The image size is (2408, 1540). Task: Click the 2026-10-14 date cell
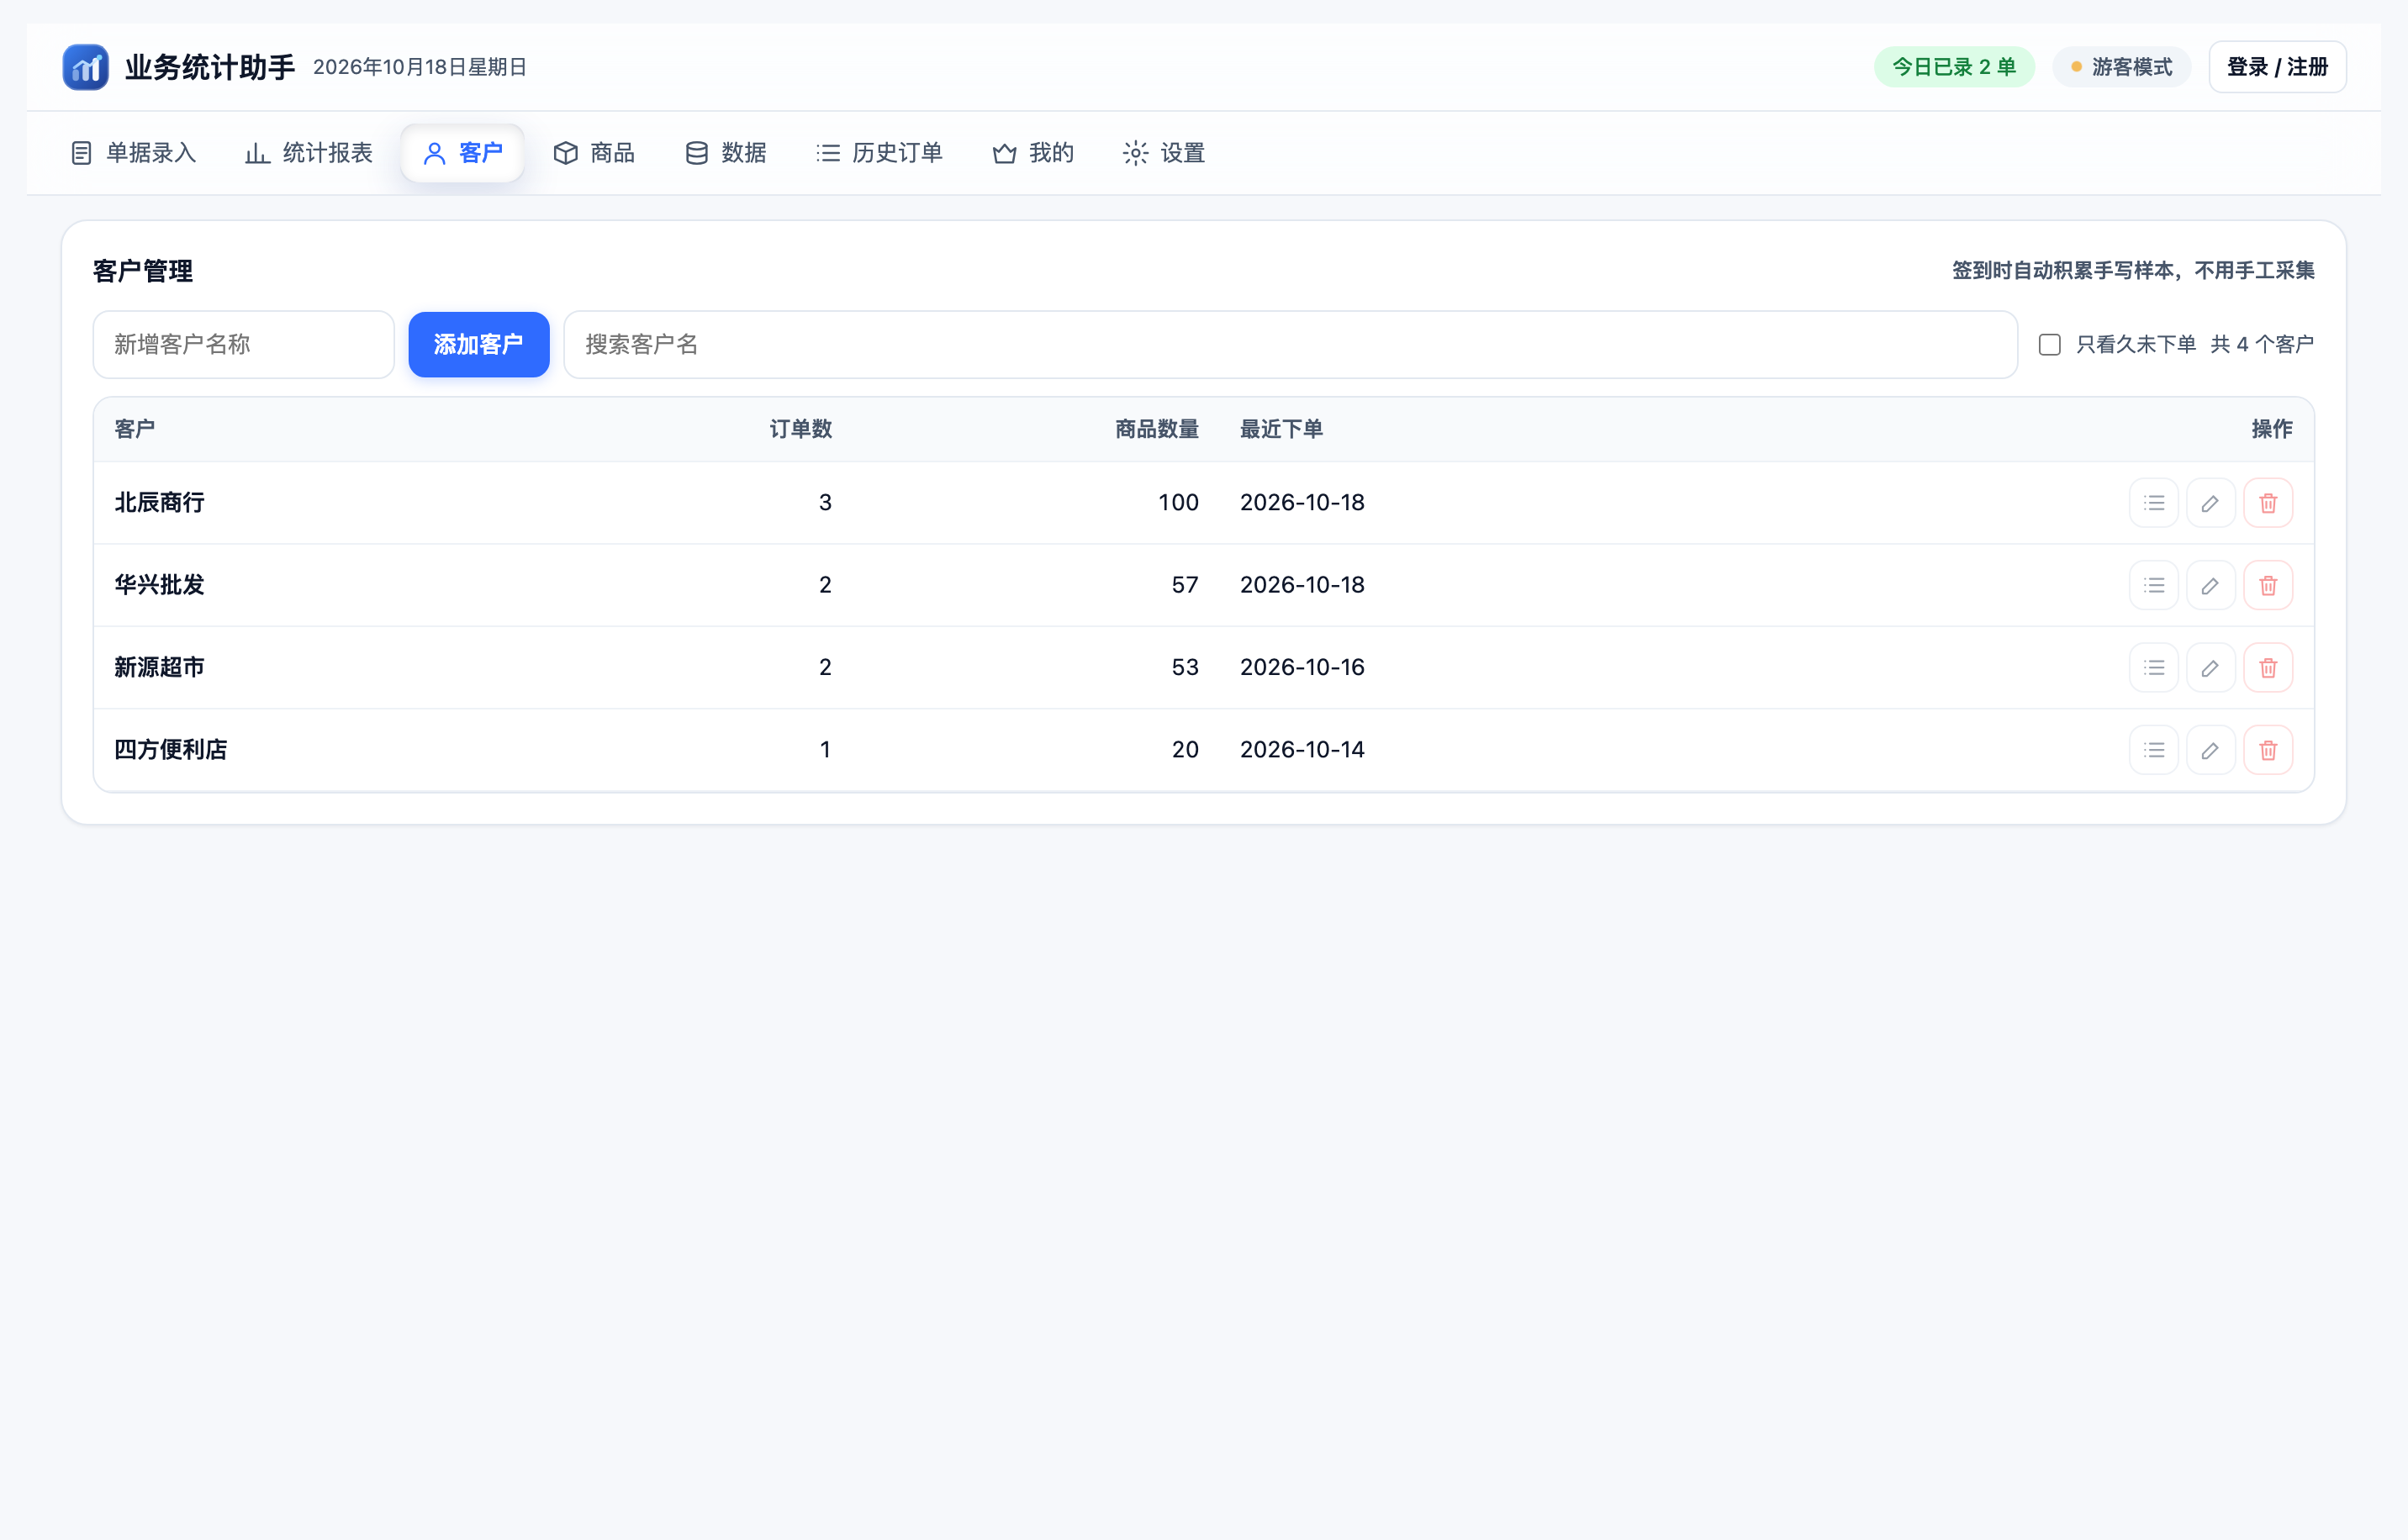[1302, 750]
